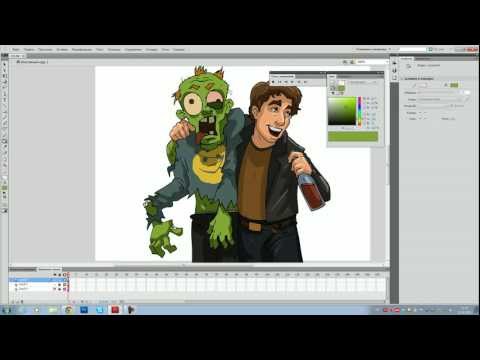
Task: Click the green fill swatch in properties panel
Action: point(454,85)
